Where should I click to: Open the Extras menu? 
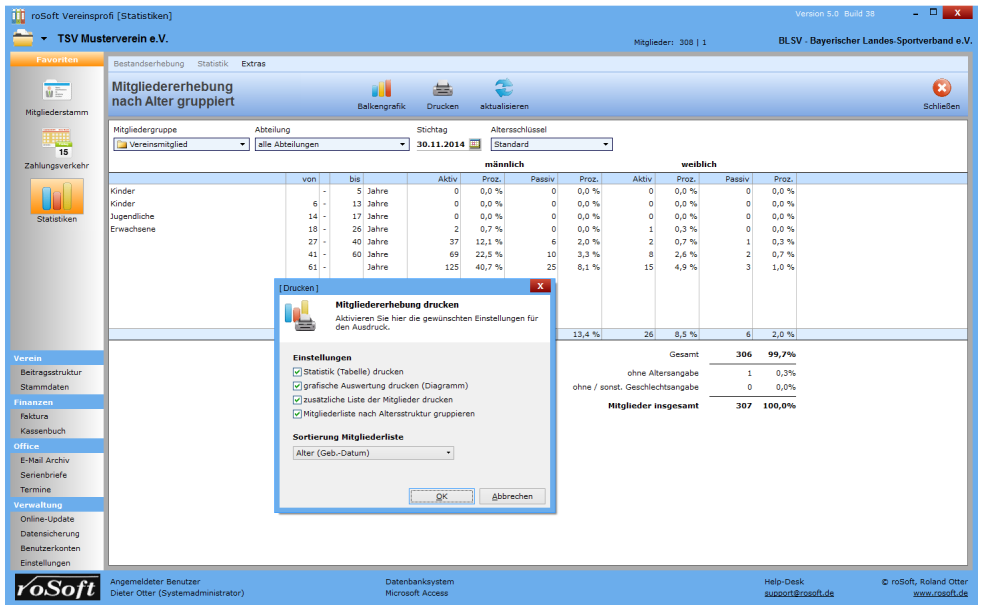pyautogui.click(x=254, y=63)
